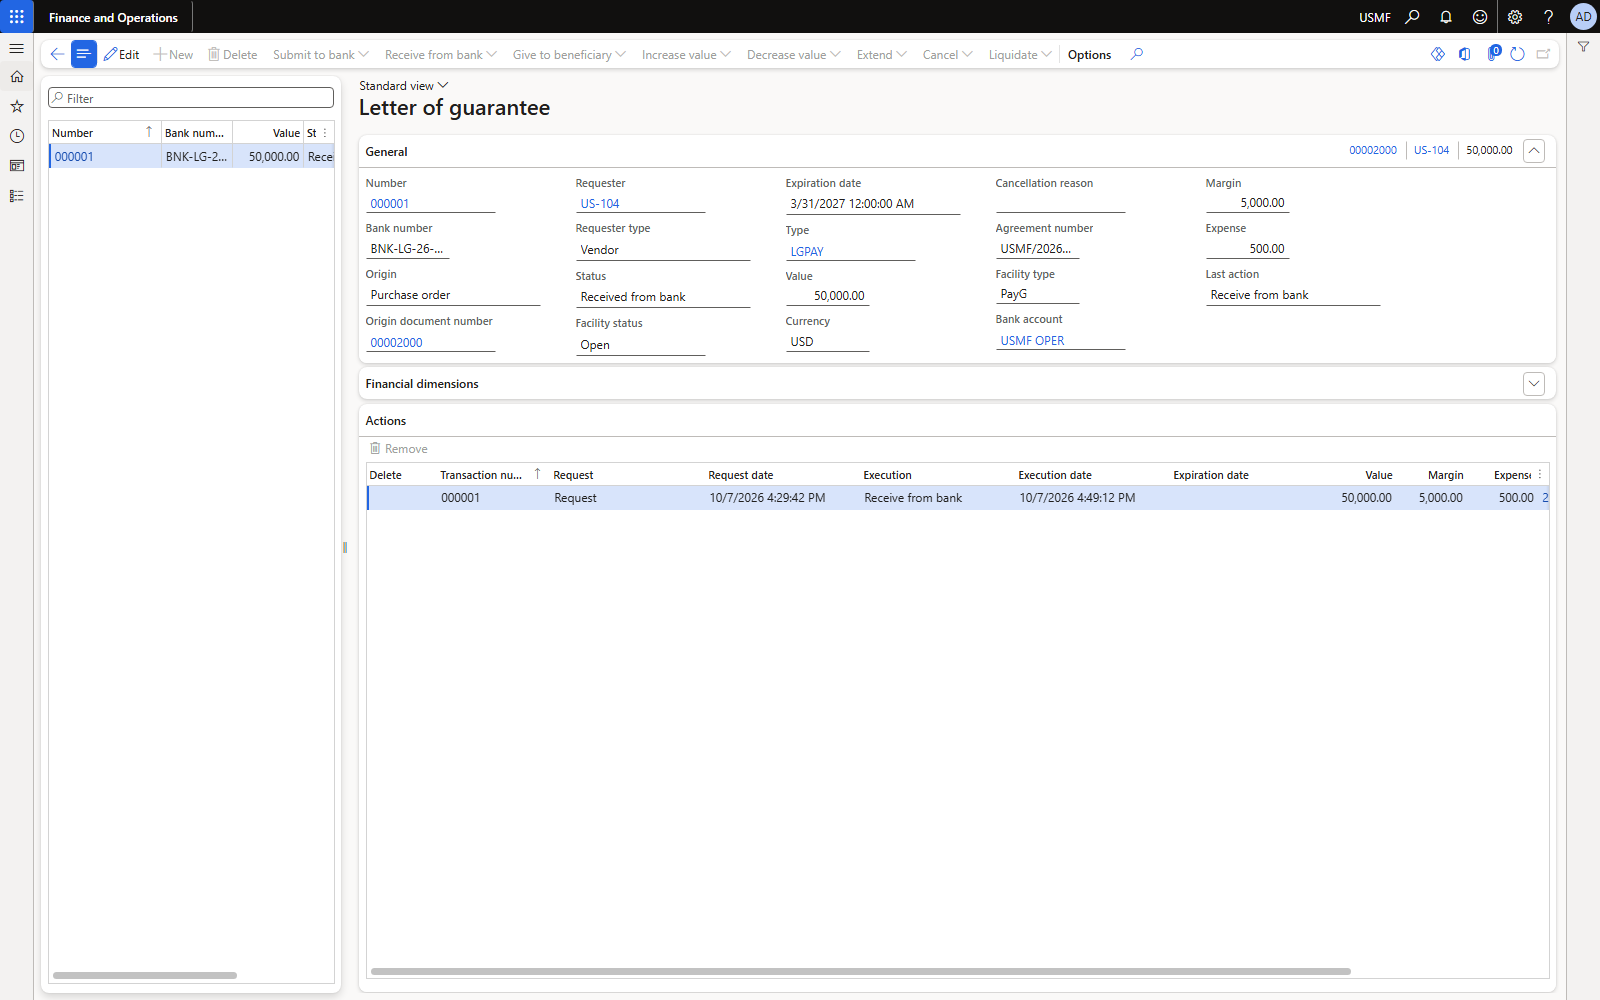Open the Options menu tab

point(1089,54)
